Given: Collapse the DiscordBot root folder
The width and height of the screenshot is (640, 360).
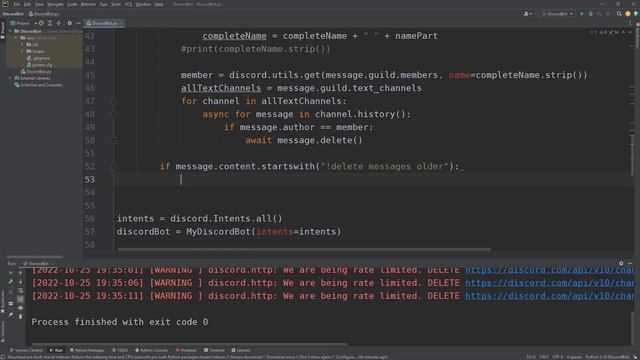Looking at the screenshot, I should coord(10,31).
